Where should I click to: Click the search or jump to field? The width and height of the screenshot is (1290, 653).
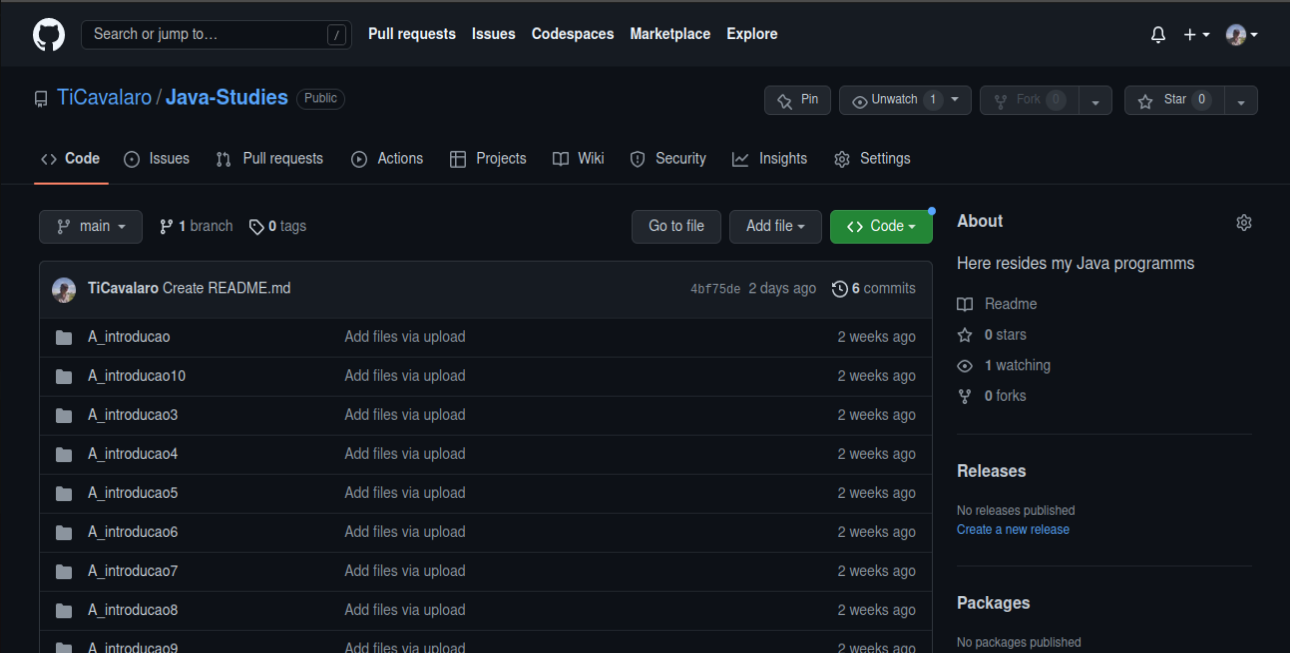click(215, 35)
